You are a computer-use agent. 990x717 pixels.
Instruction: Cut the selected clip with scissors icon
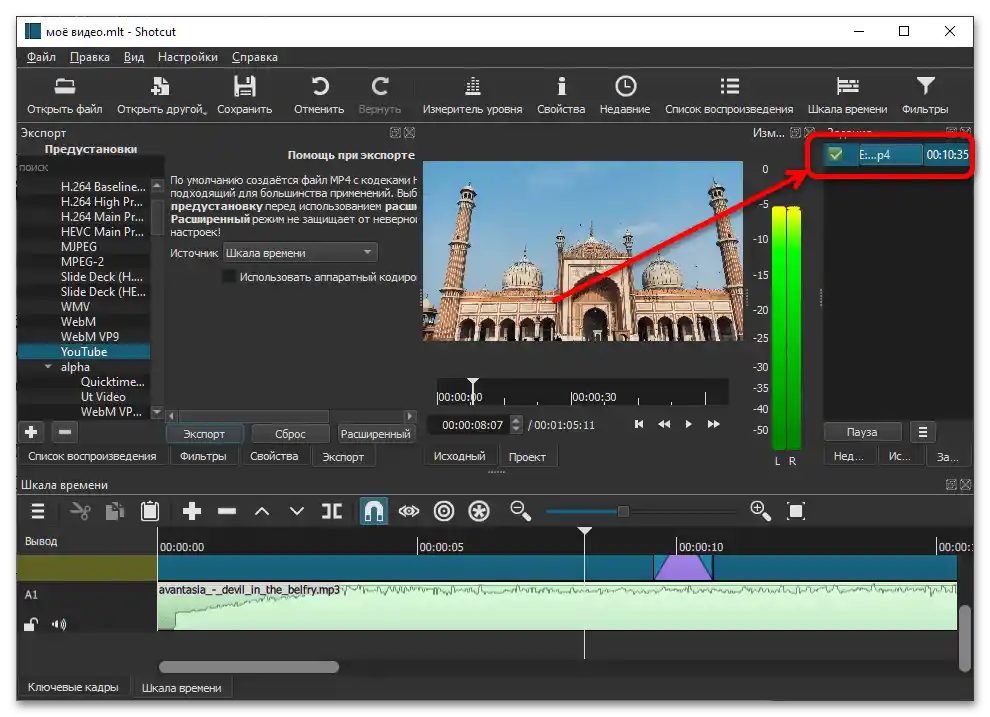coord(80,511)
